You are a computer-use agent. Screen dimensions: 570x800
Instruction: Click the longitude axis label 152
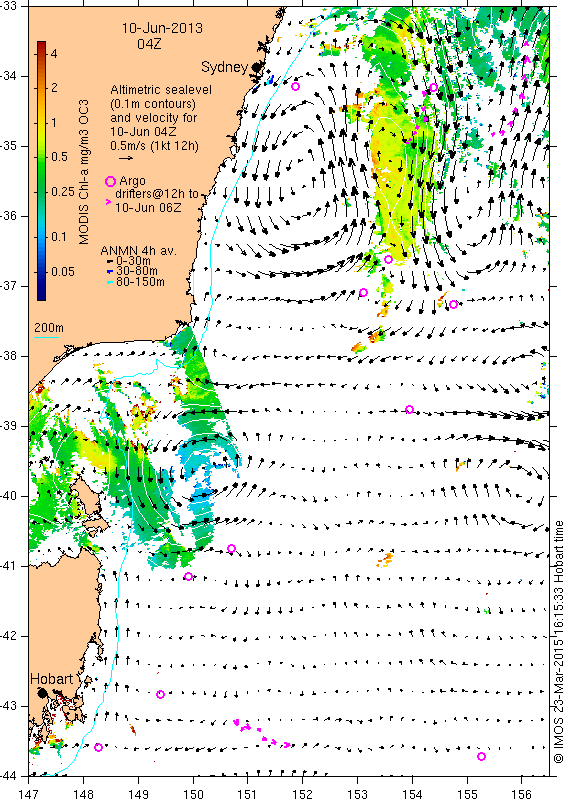(302, 794)
